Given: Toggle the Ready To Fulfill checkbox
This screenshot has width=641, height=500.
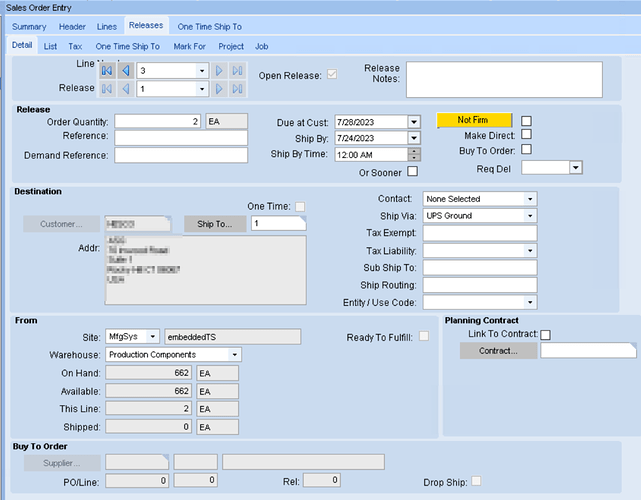Looking at the screenshot, I should click(x=424, y=336).
